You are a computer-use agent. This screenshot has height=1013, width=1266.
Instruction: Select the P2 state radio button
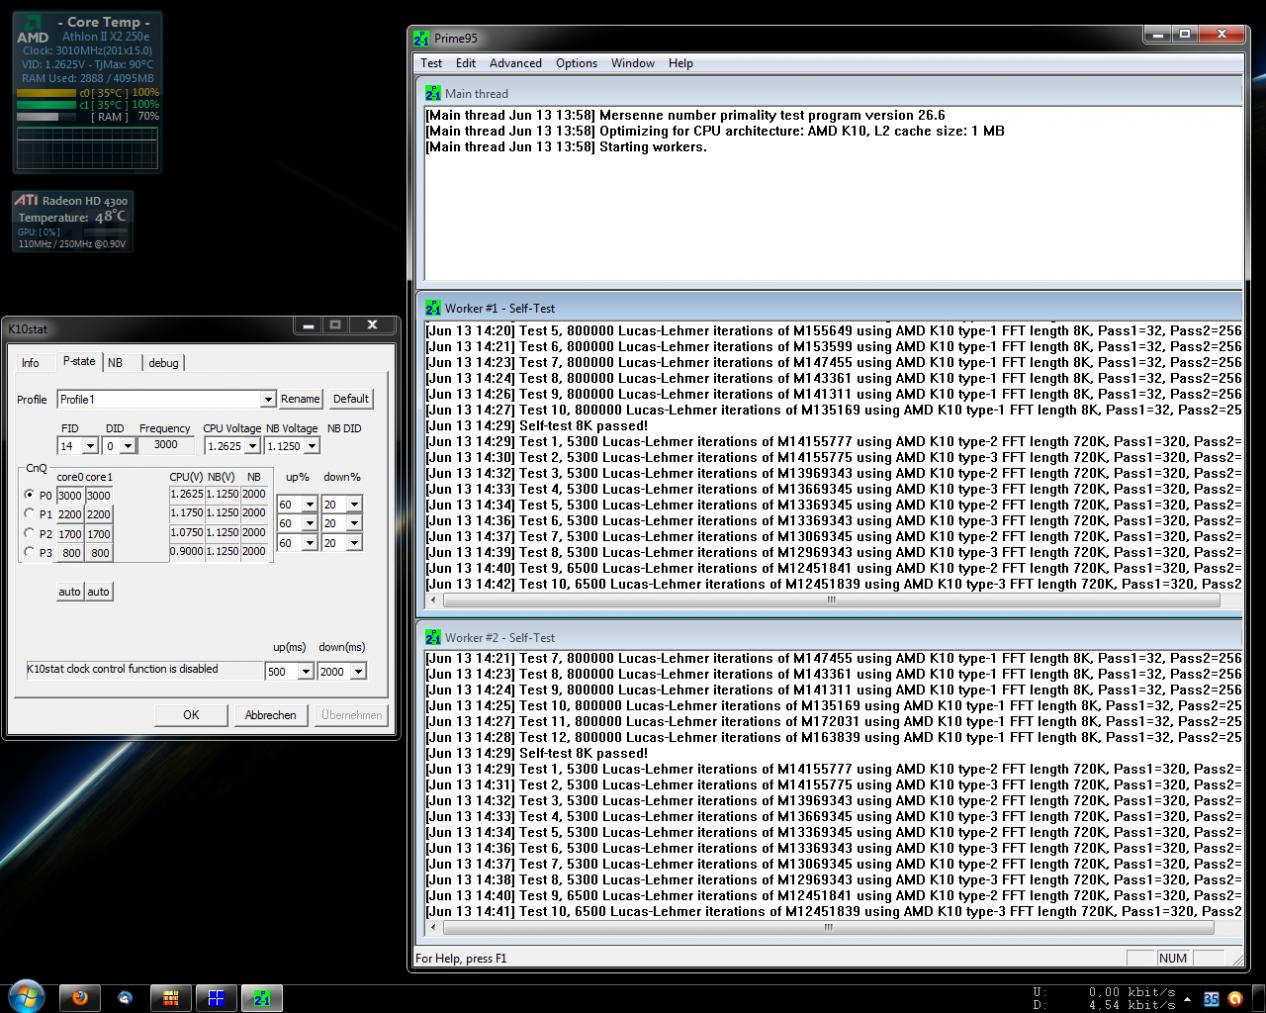[x=30, y=533]
